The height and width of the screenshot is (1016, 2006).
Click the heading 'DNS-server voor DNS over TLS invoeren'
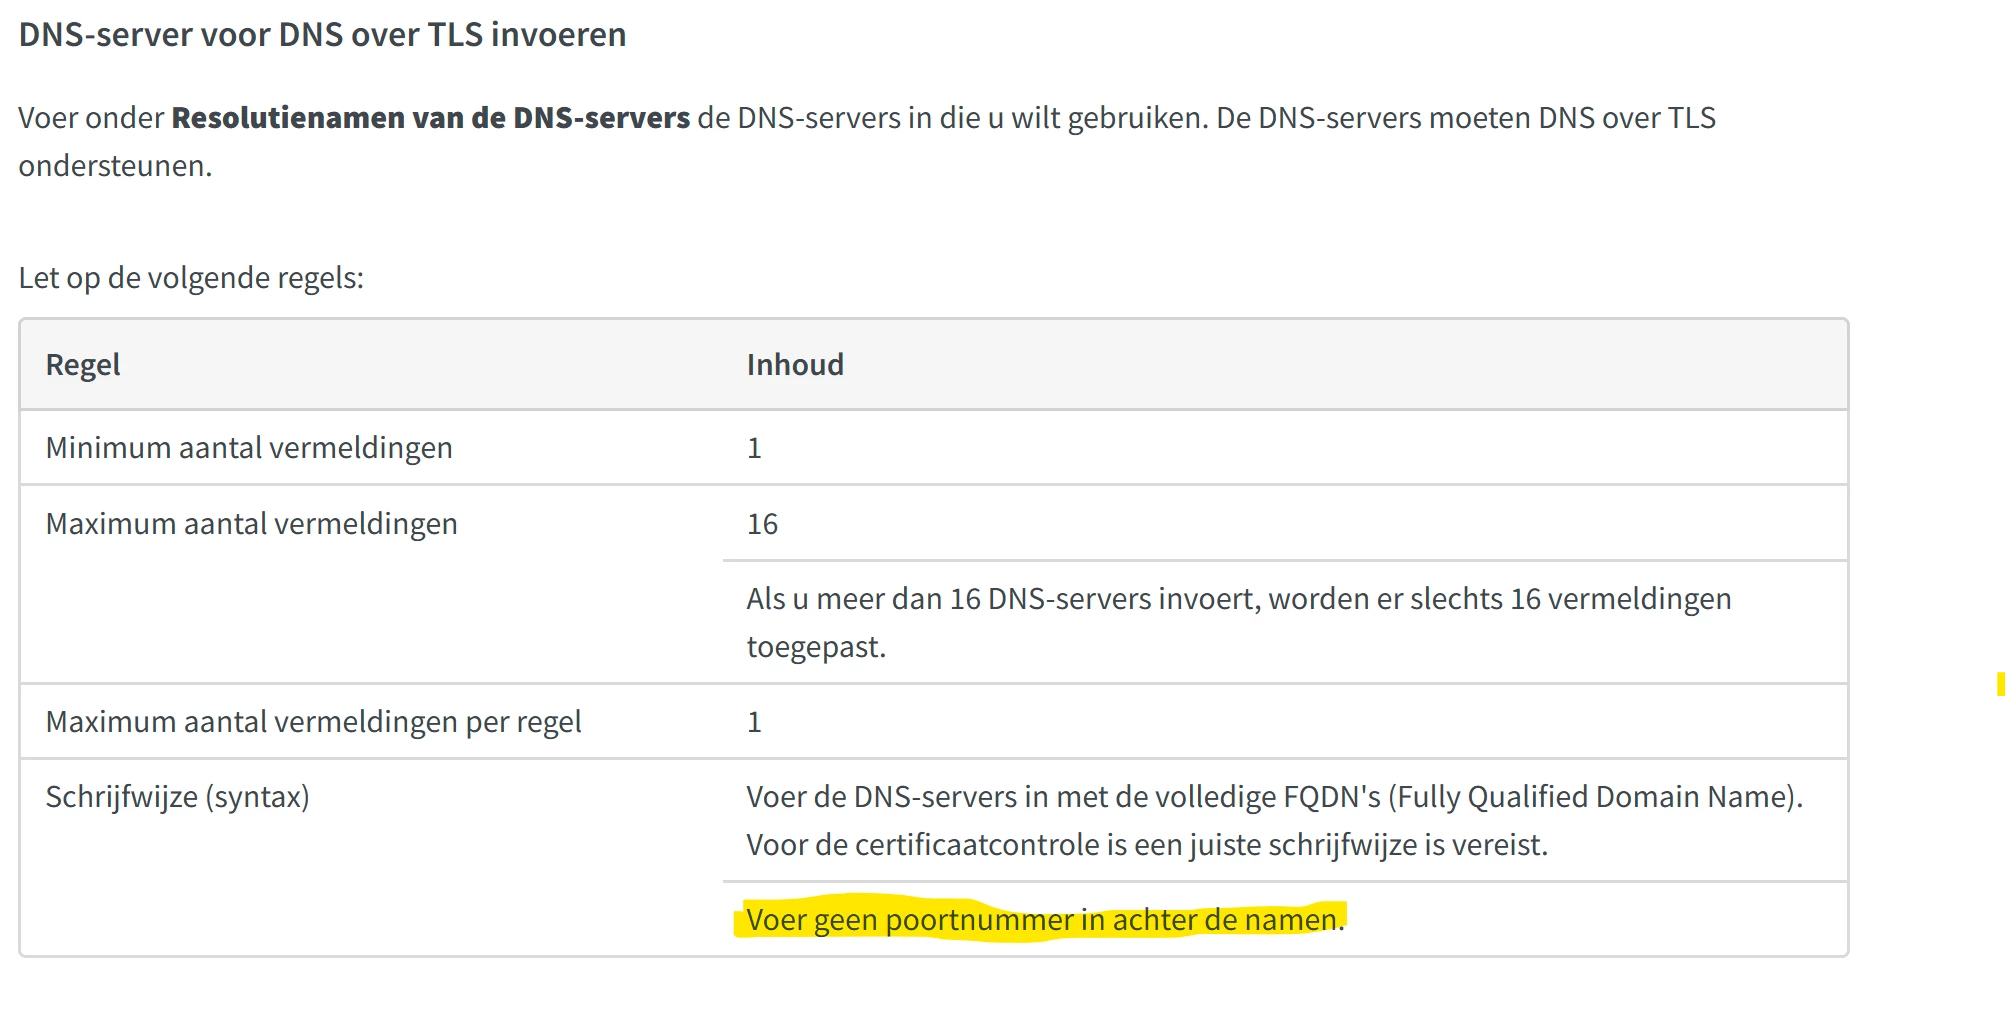[x=322, y=35]
